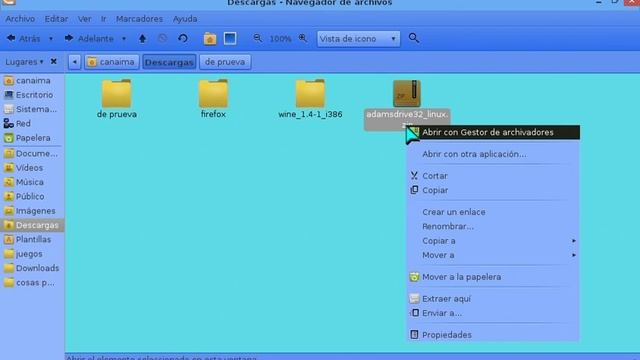Screen dimensions: 640x360
Task: Open the Lugares sidebar selector dropdown
Action: click(24, 62)
